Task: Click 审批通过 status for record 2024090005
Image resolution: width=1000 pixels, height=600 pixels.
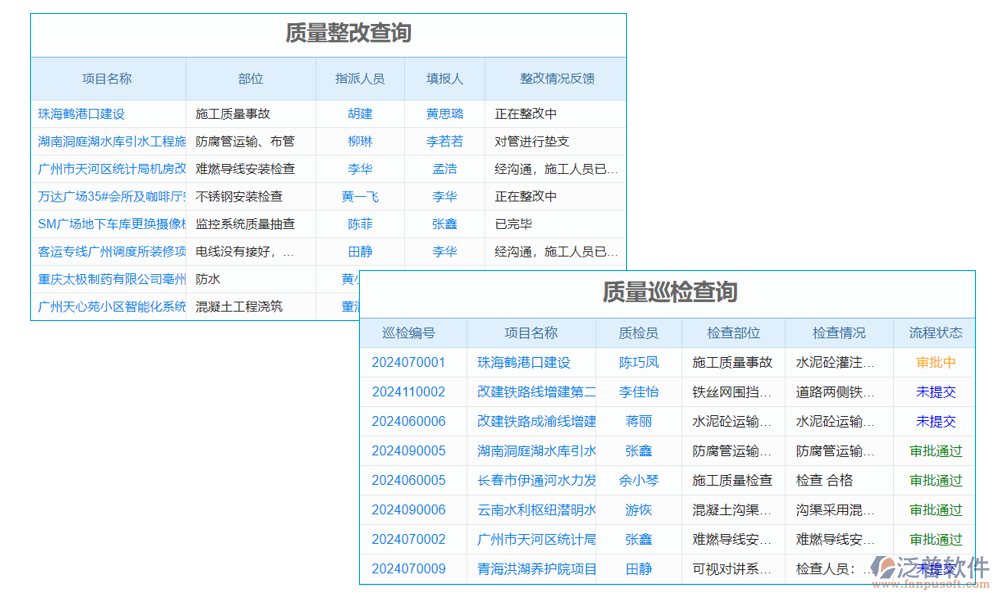Action: click(x=933, y=451)
